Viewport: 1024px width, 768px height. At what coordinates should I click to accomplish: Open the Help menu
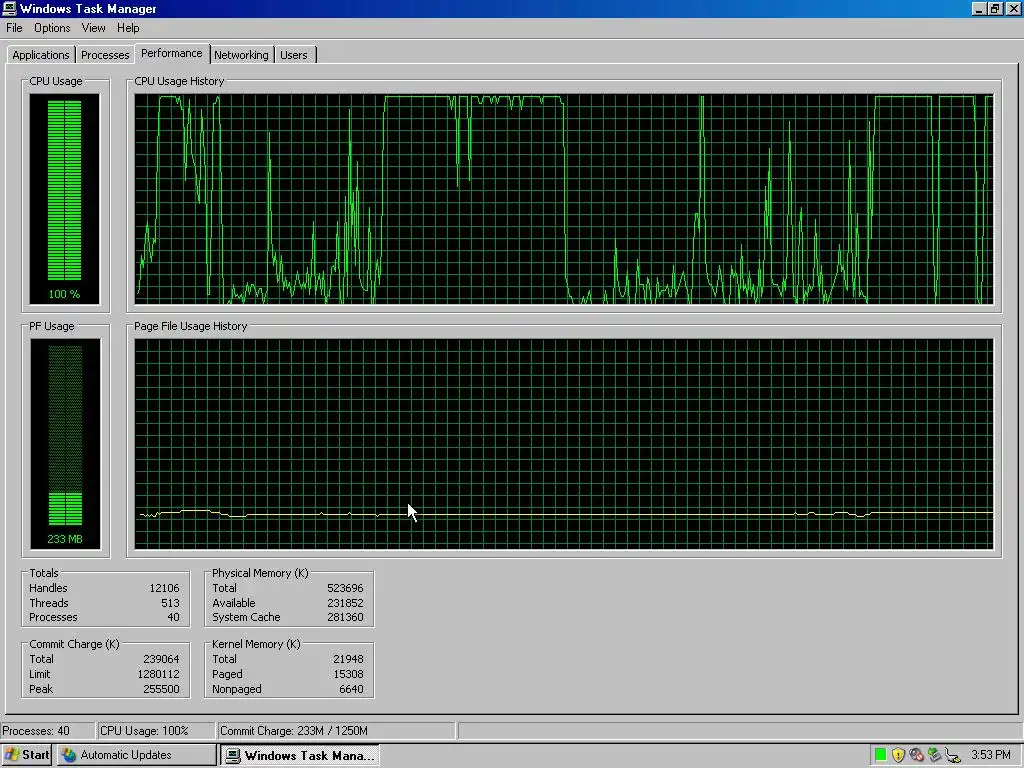click(x=128, y=28)
